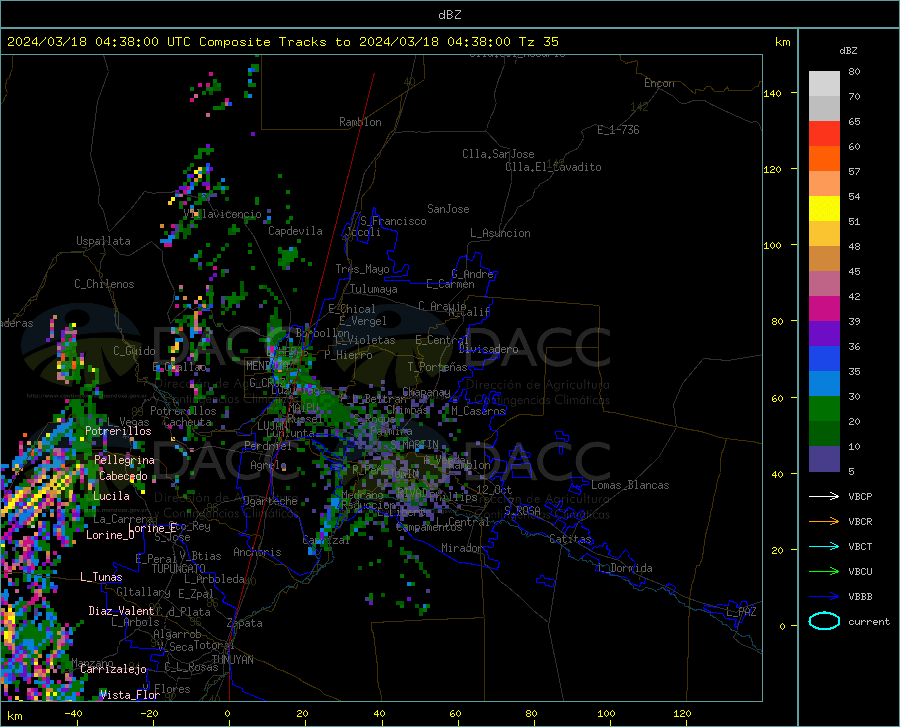Click the 'Uspallata' place label
Screen dimensions: 900x727
[x=103, y=241]
